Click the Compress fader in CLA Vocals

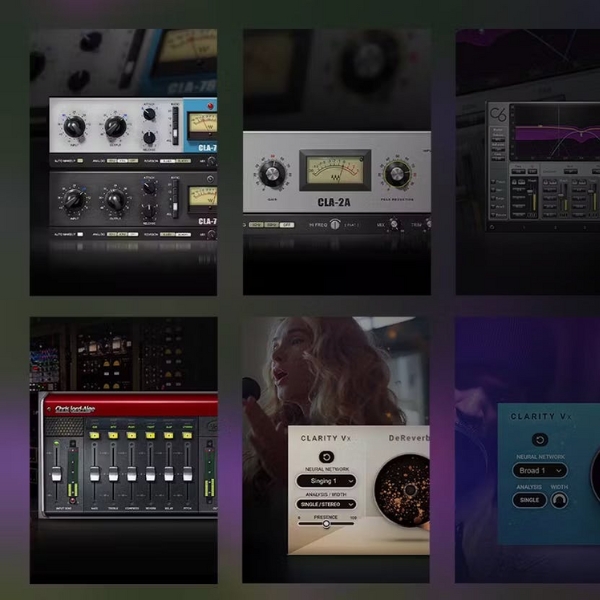point(132,473)
